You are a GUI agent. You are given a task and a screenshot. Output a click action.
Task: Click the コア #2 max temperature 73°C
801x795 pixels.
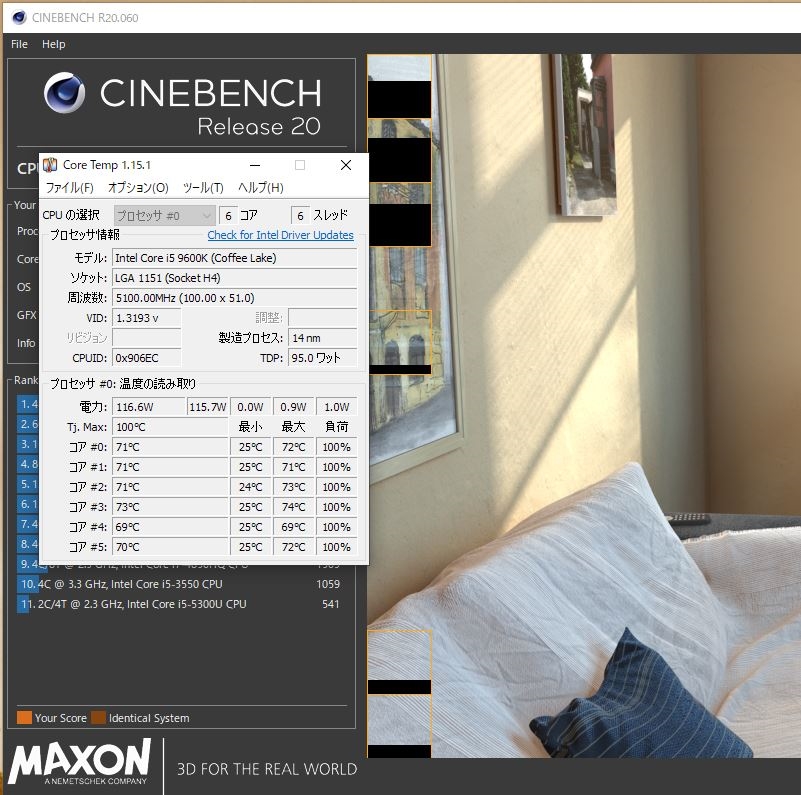coord(293,487)
